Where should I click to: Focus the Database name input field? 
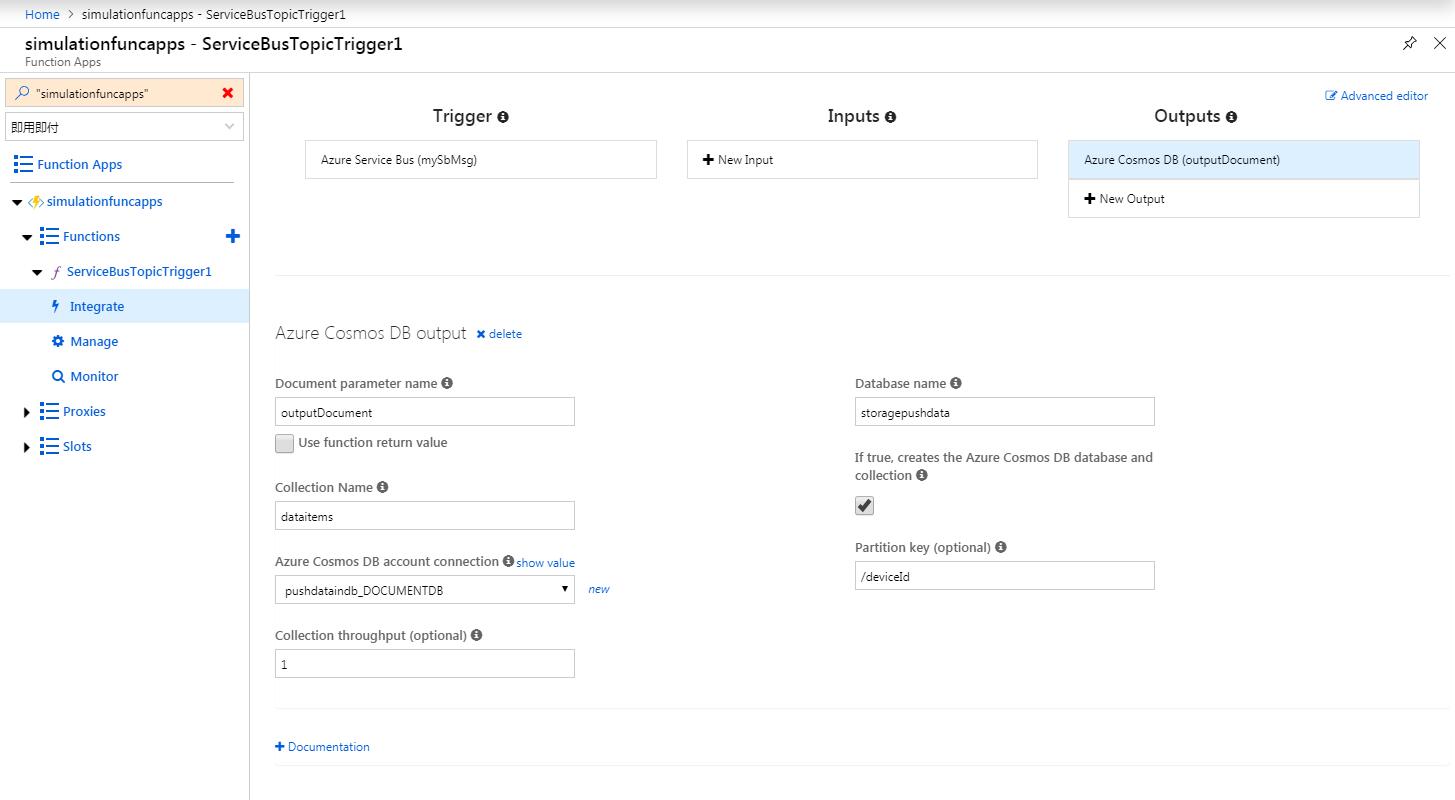click(x=1005, y=412)
